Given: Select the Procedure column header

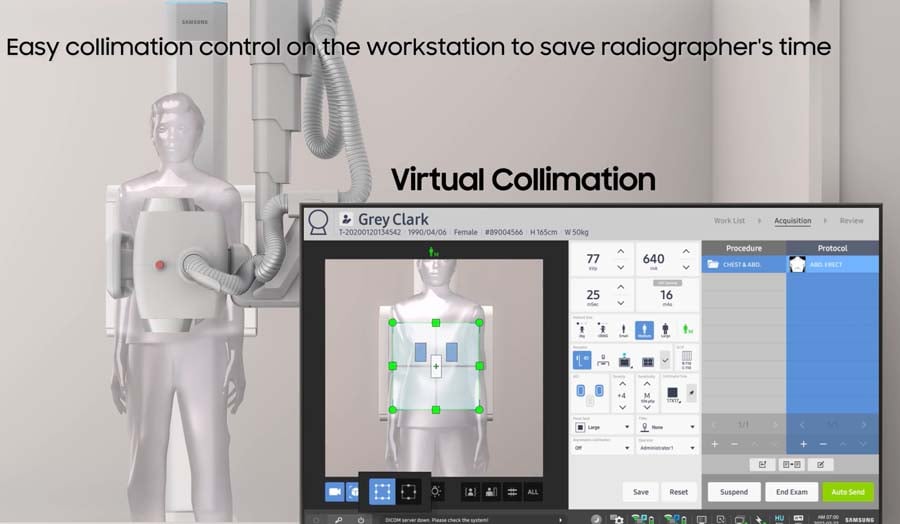Looking at the screenshot, I should coord(744,248).
